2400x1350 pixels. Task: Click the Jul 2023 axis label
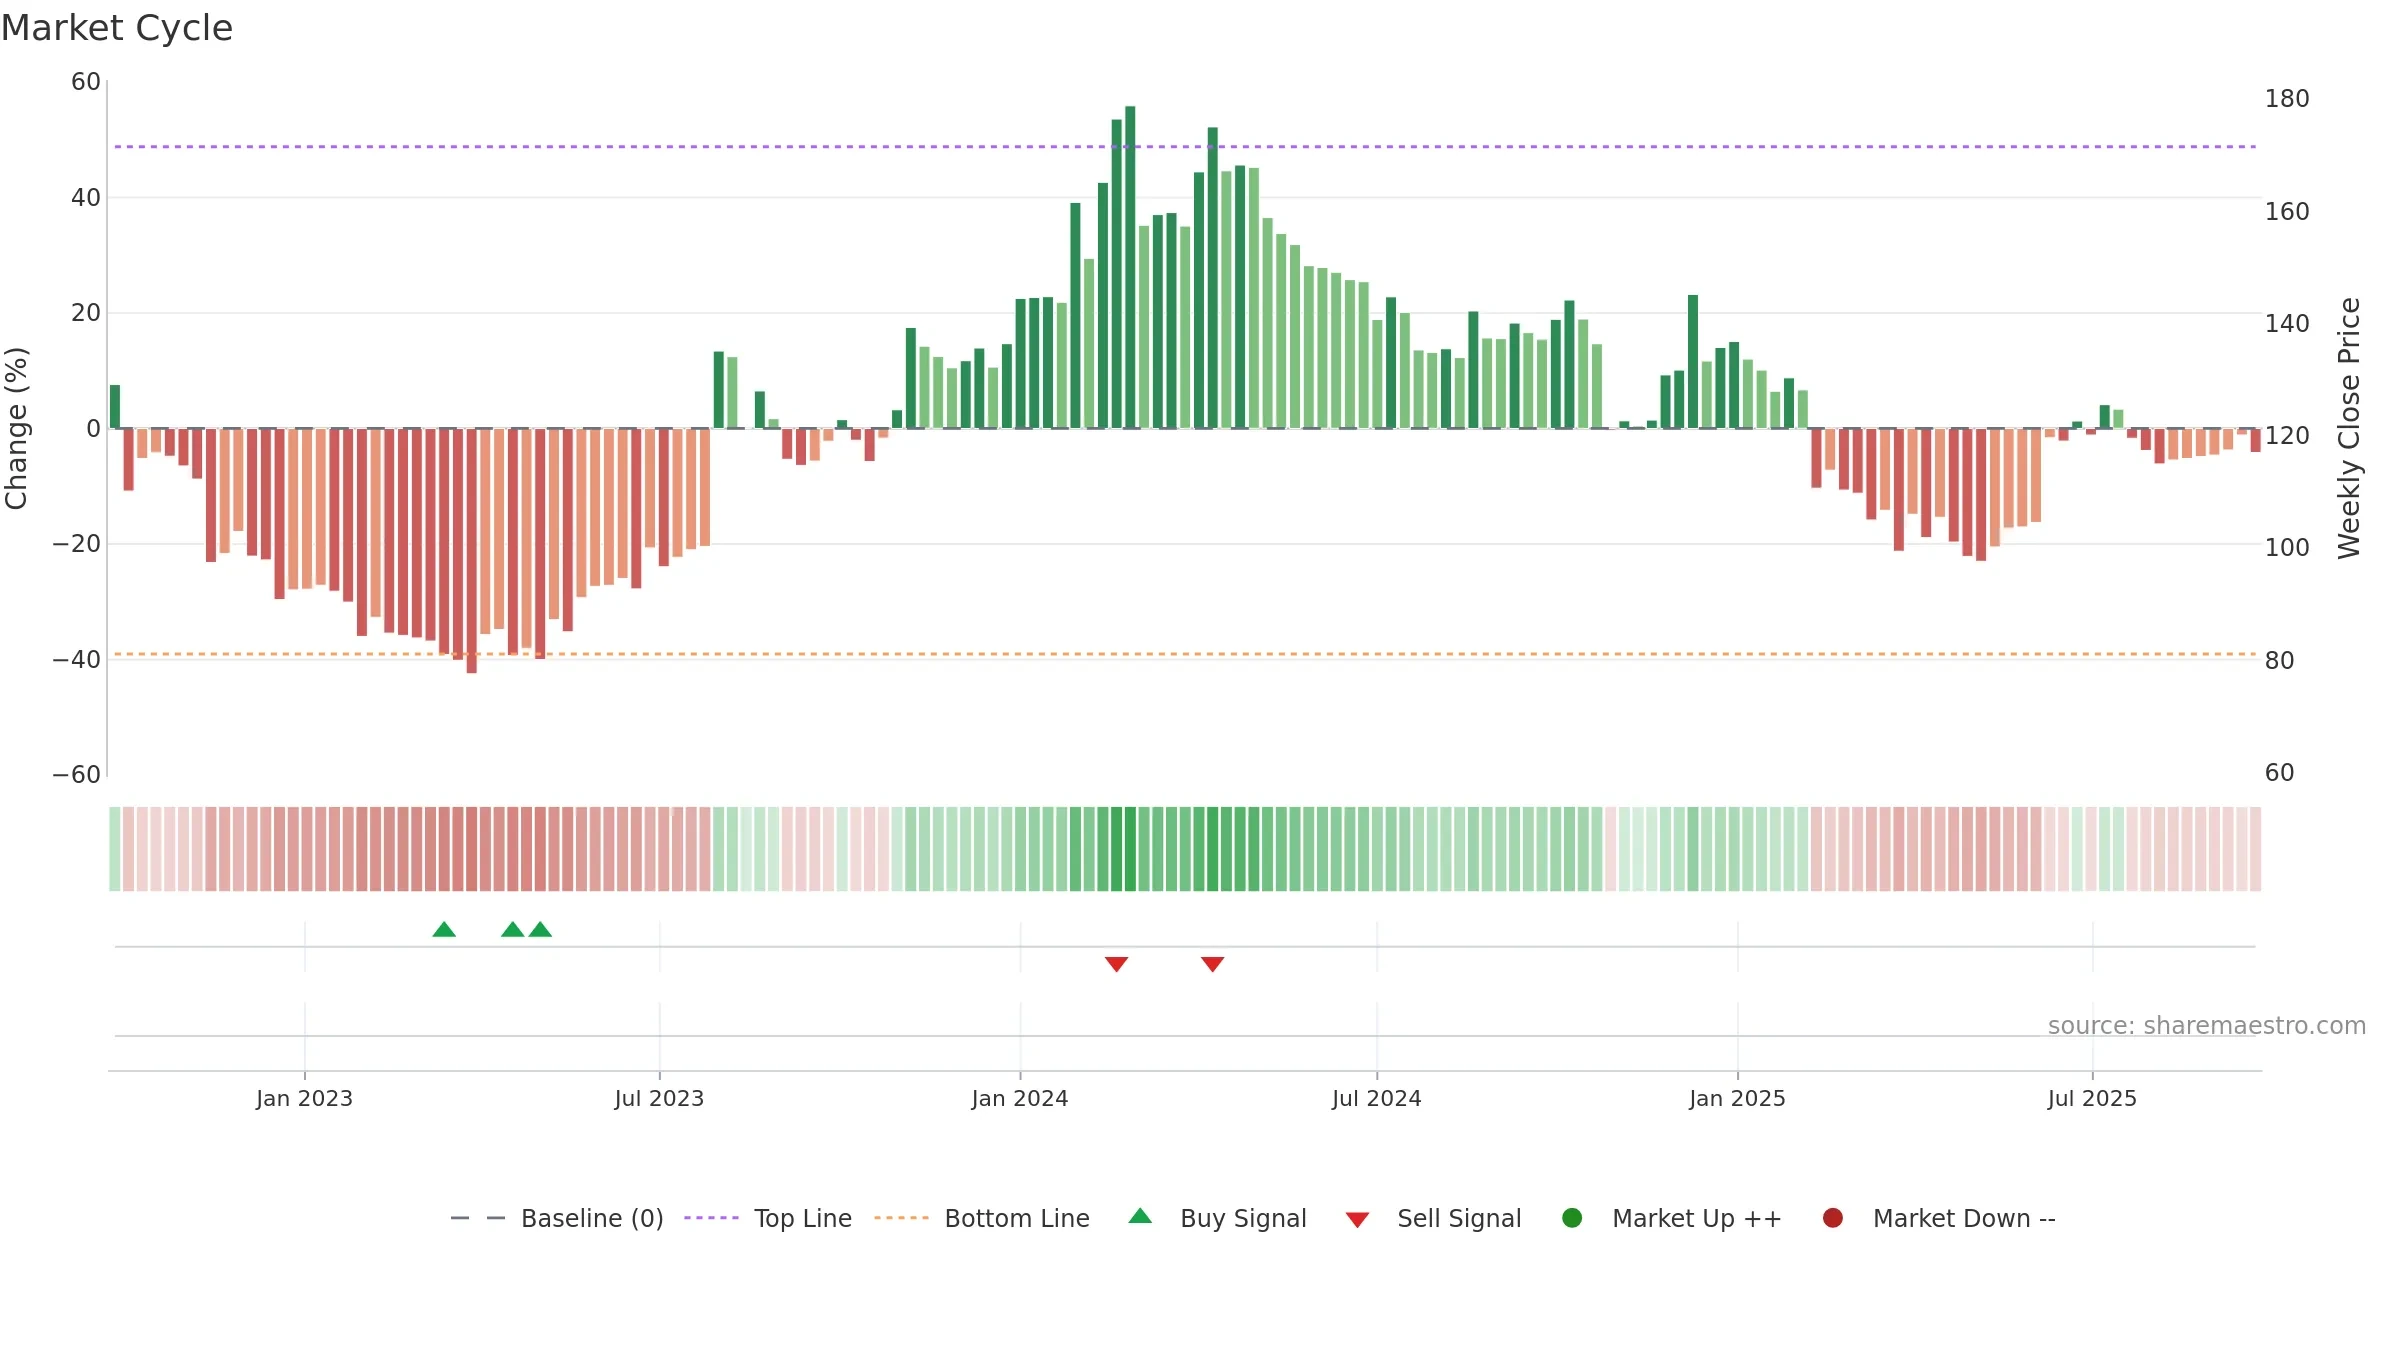(659, 1098)
